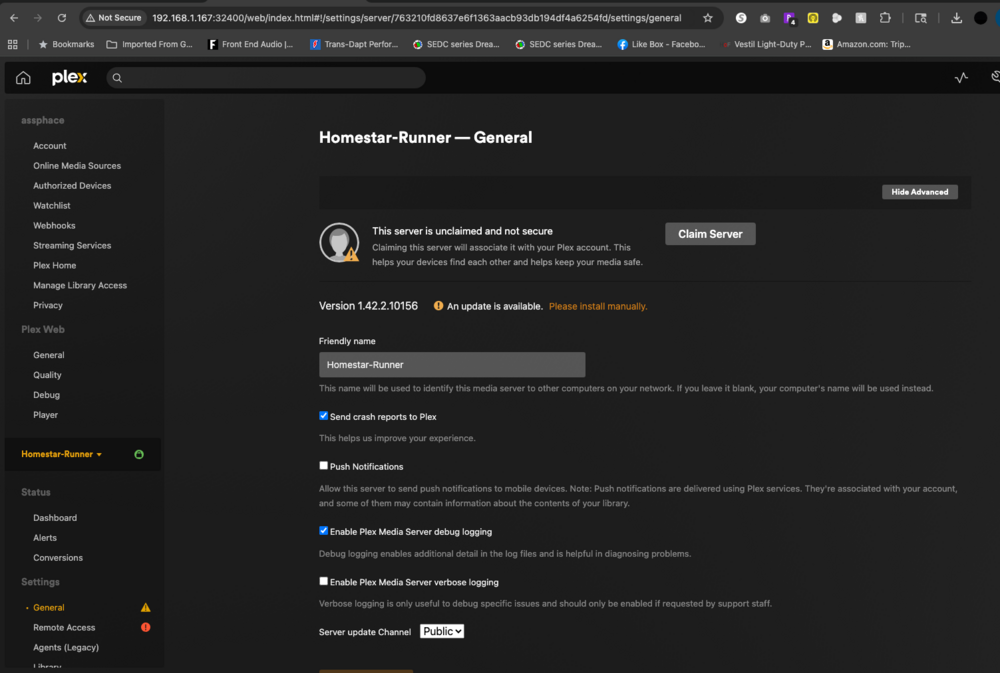Open the white S extension icon

(x=741, y=18)
